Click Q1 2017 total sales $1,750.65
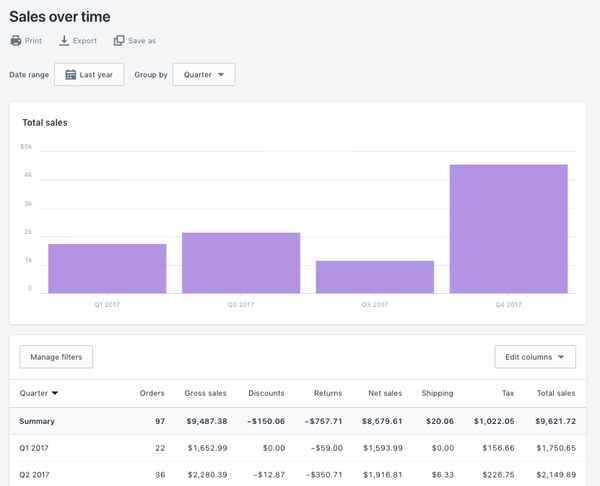The width and height of the screenshot is (600, 486). pyautogui.click(x=556, y=448)
